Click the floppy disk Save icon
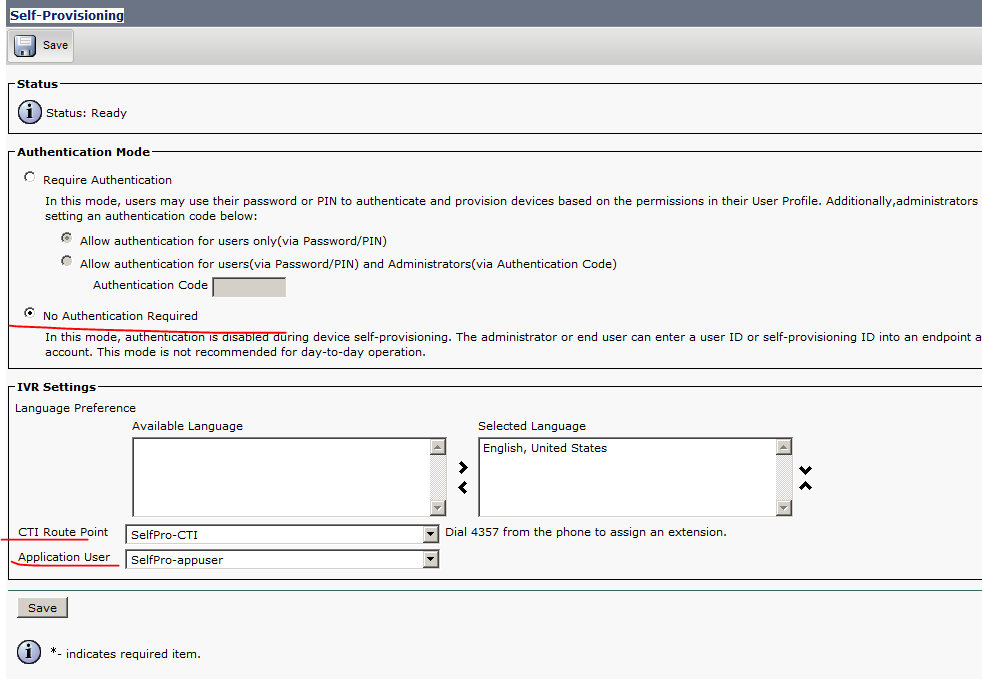The image size is (982, 679). tap(25, 46)
